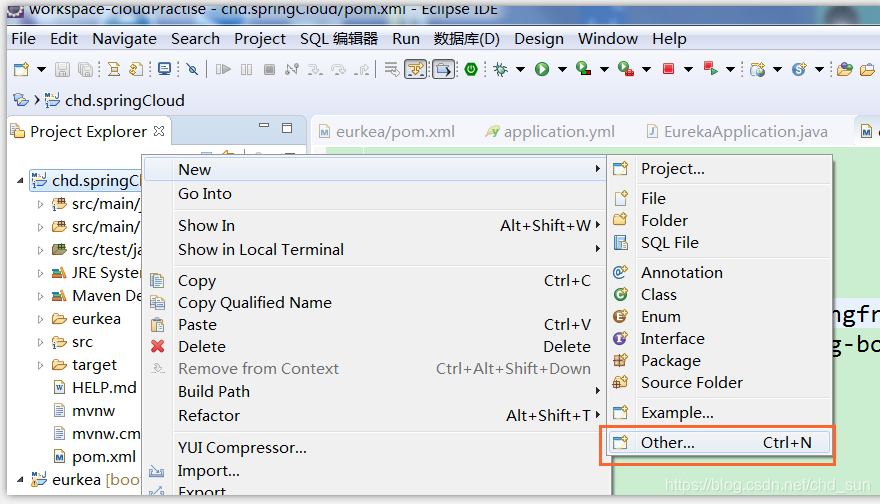Click the Terminate debug toolbar icon
The image size is (880, 504).
point(269,69)
